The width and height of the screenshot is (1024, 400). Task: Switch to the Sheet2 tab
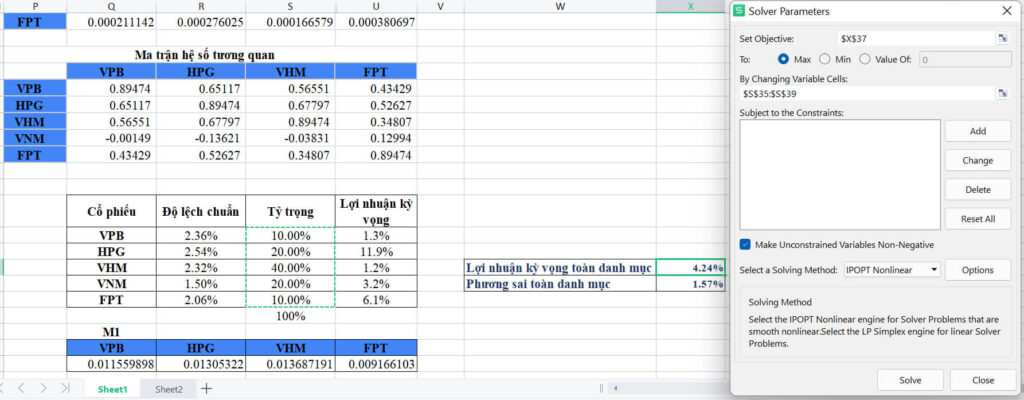168,389
